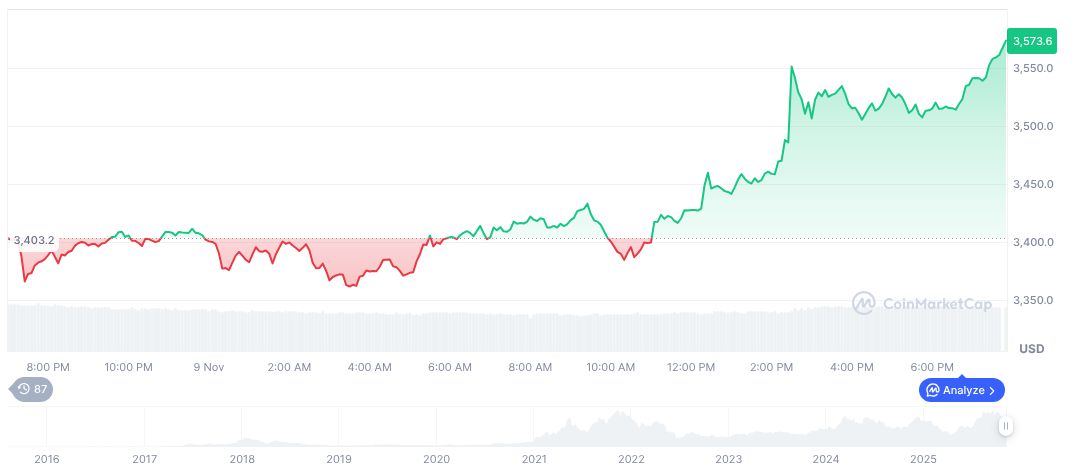Click the 8:00 AM time axis label

pos(530,367)
